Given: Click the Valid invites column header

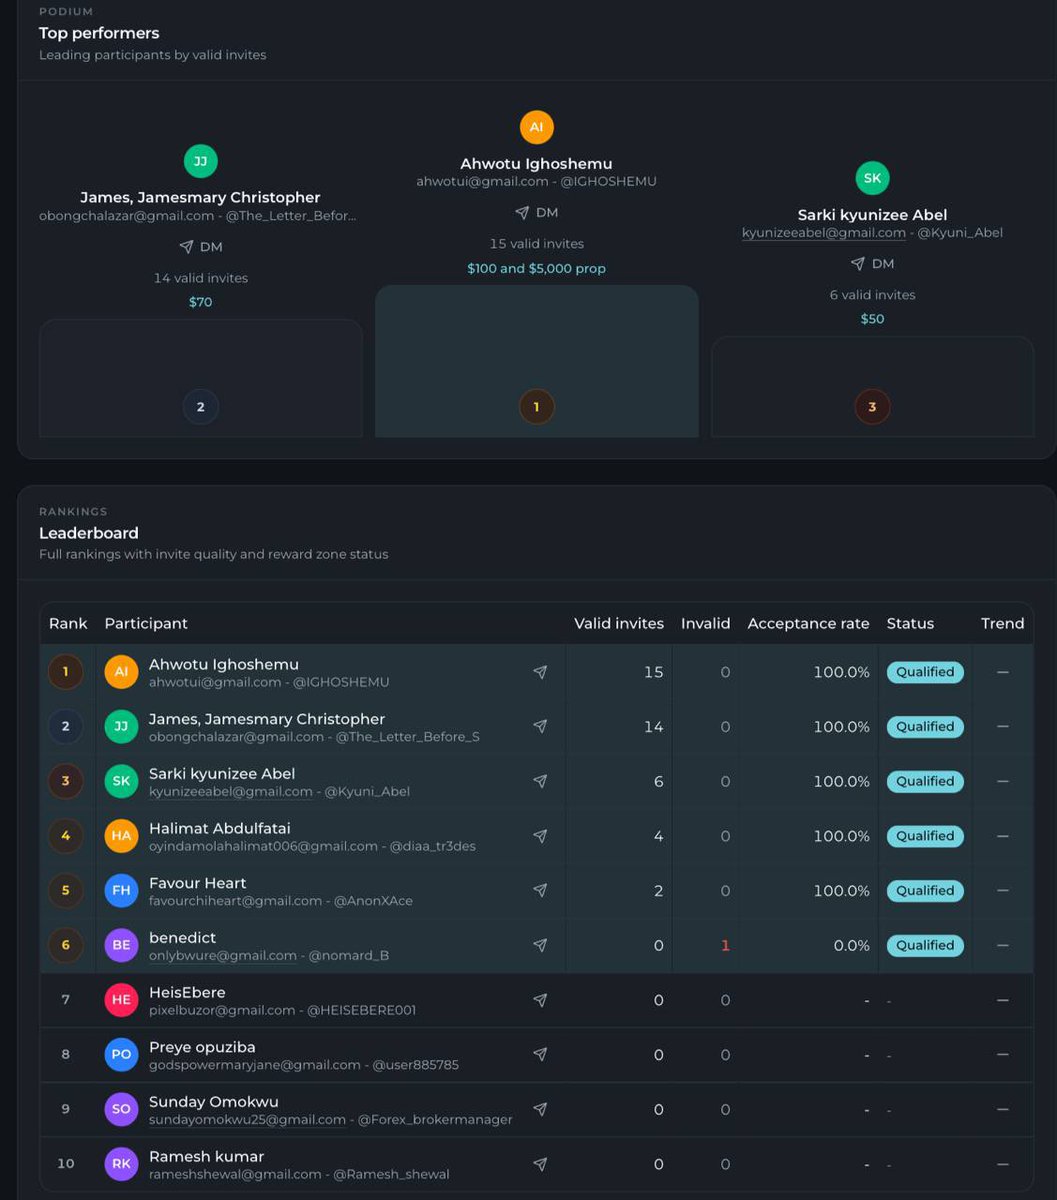Looking at the screenshot, I should (619, 623).
